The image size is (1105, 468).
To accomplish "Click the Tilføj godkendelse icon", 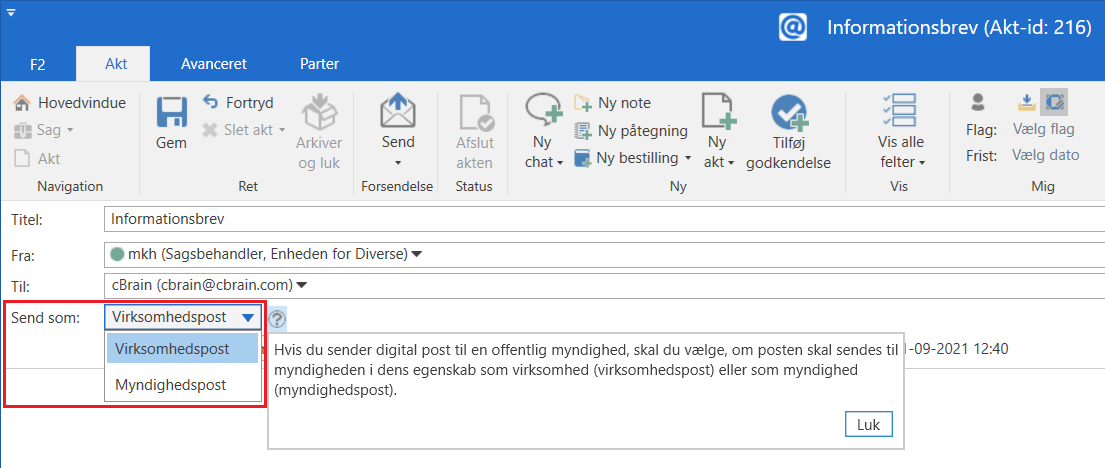I will [x=788, y=113].
